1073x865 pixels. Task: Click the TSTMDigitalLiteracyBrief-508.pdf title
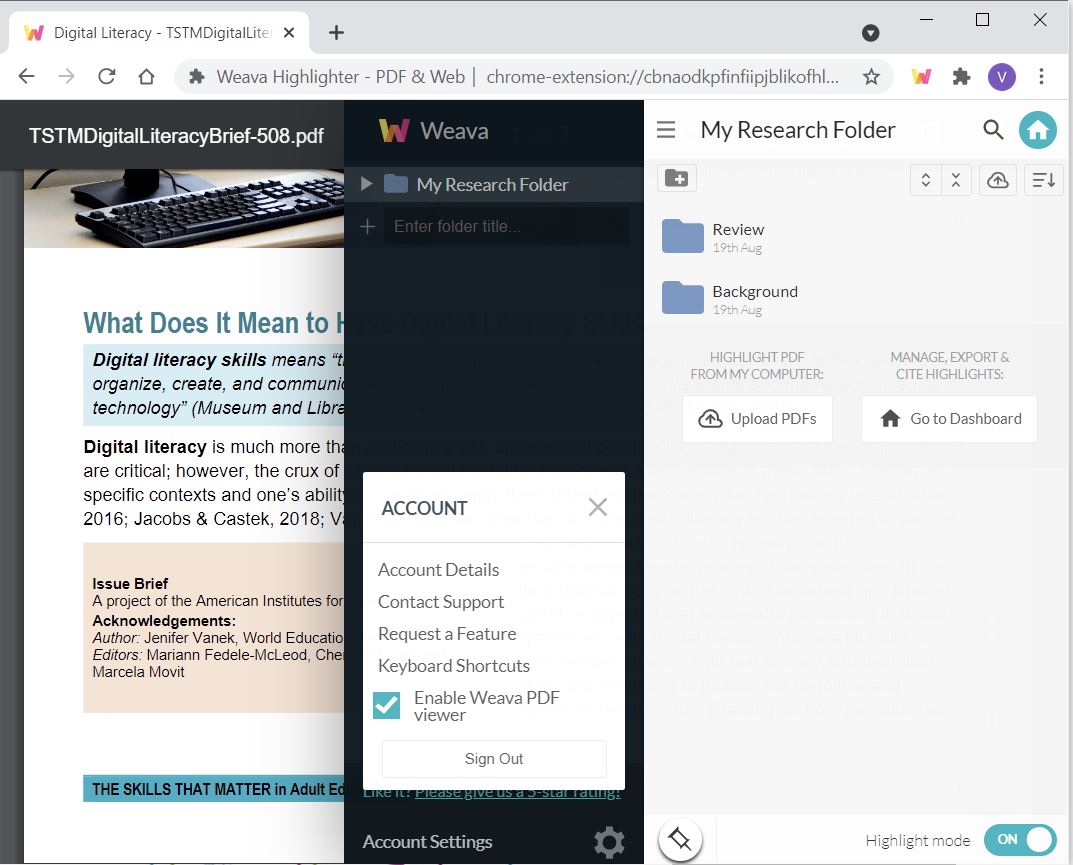tap(176, 135)
